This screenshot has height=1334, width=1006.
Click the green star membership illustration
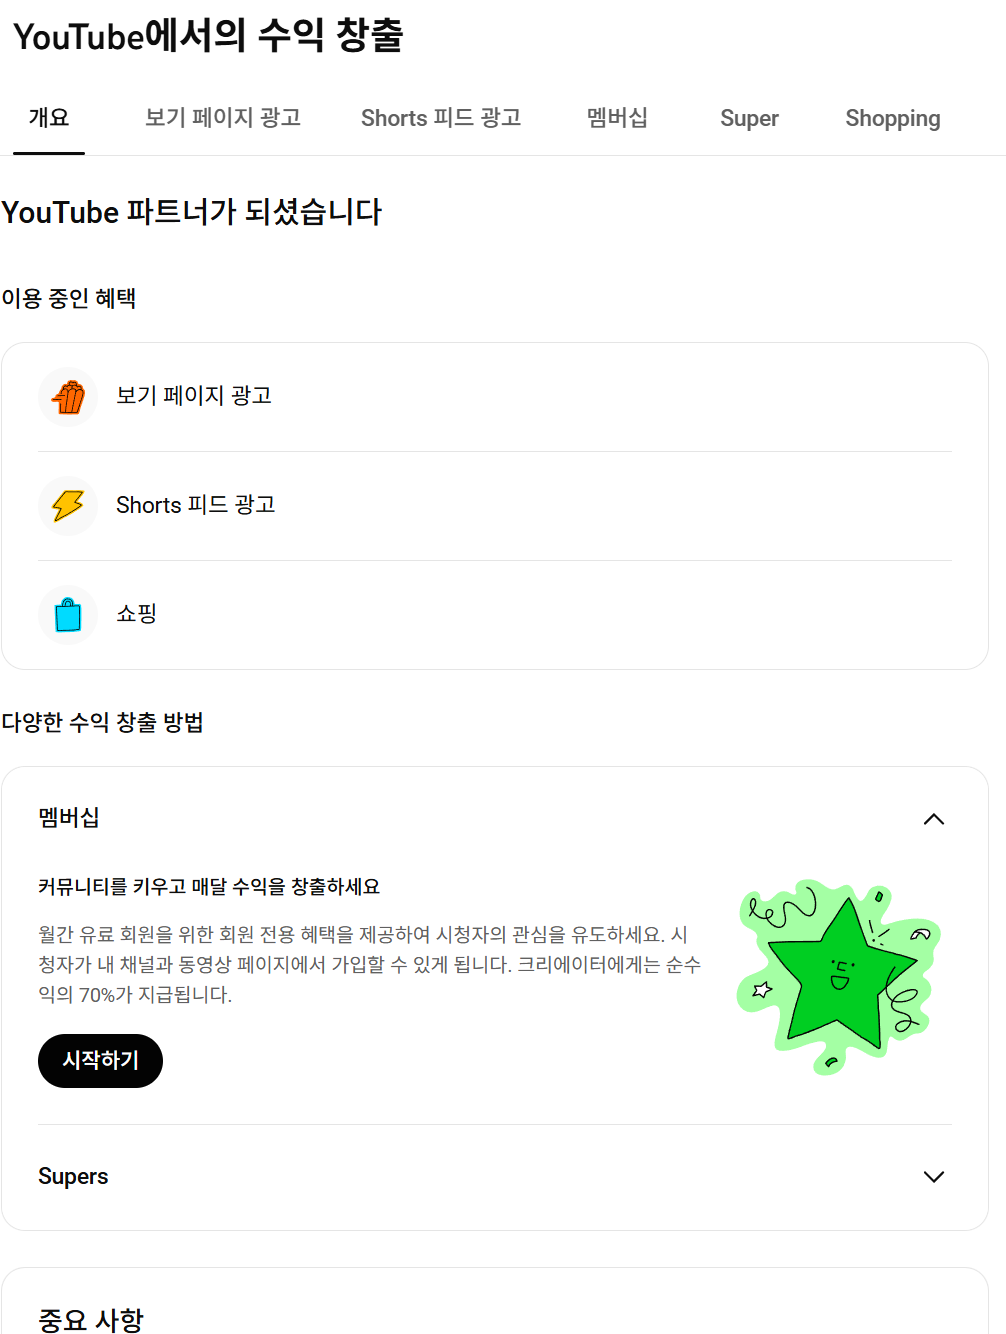click(x=839, y=977)
